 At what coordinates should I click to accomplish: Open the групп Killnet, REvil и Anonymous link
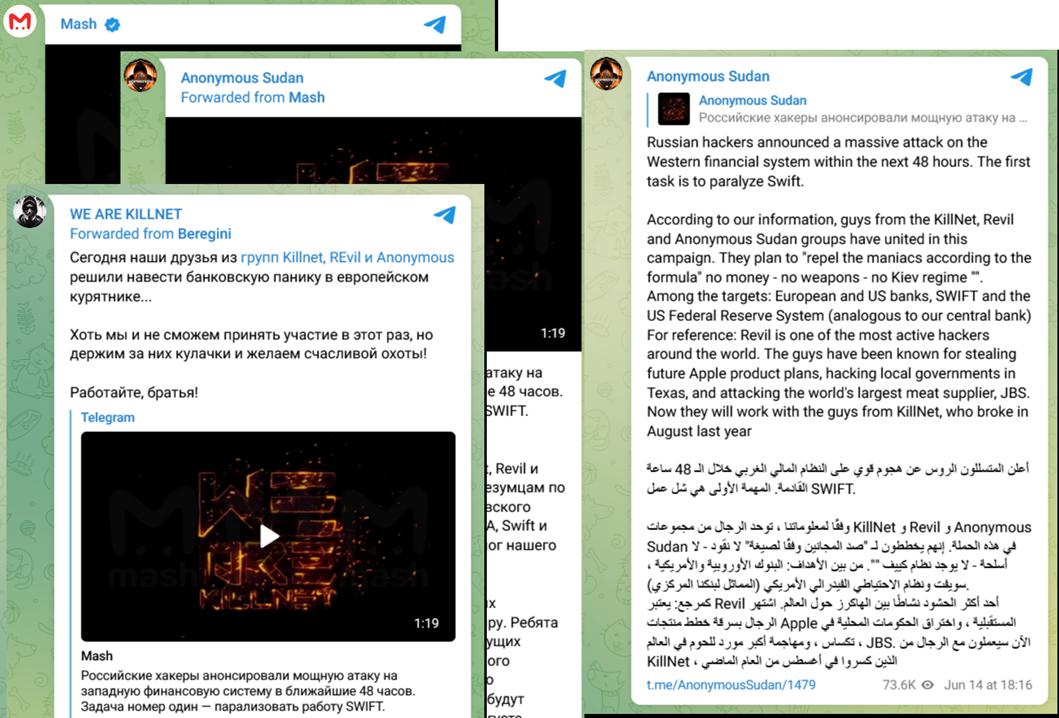click(x=347, y=257)
